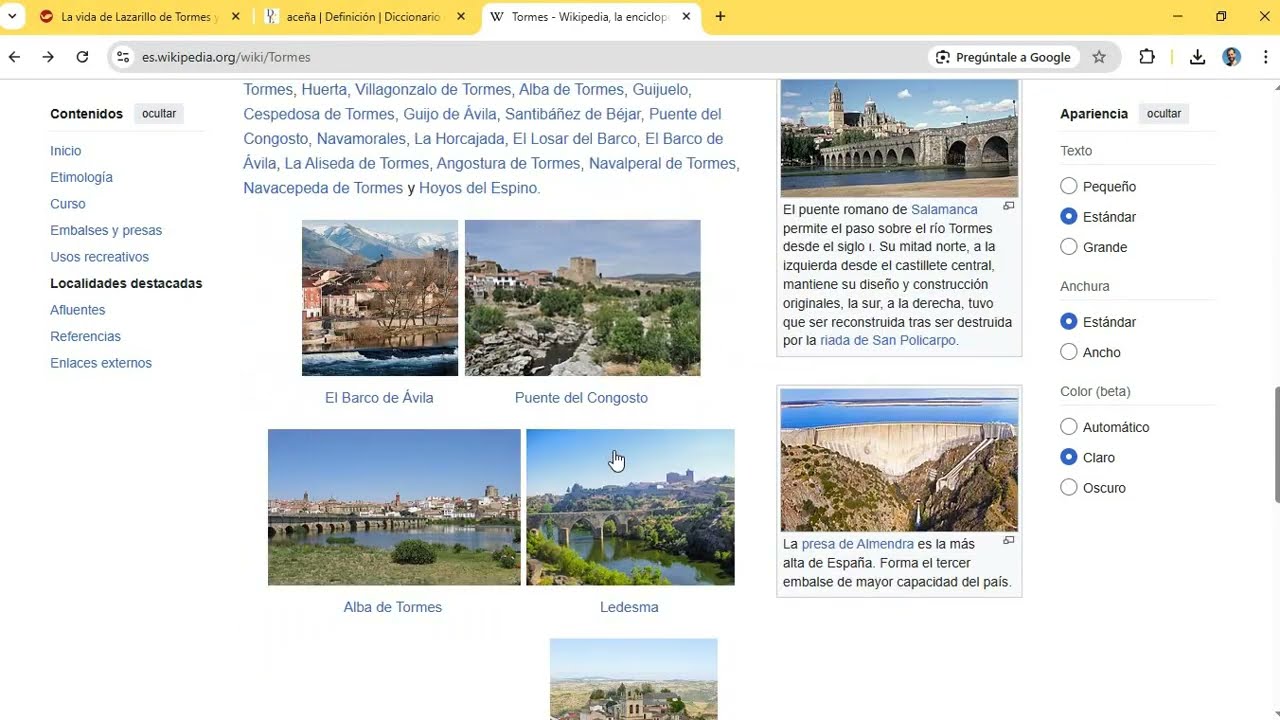Open the Ledesma bridge photo
1280x720 pixels.
[630, 507]
